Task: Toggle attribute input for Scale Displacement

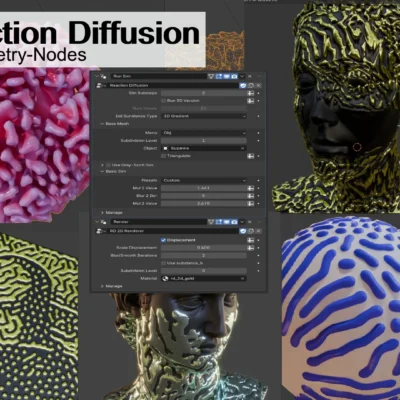Action: point(251,248)
